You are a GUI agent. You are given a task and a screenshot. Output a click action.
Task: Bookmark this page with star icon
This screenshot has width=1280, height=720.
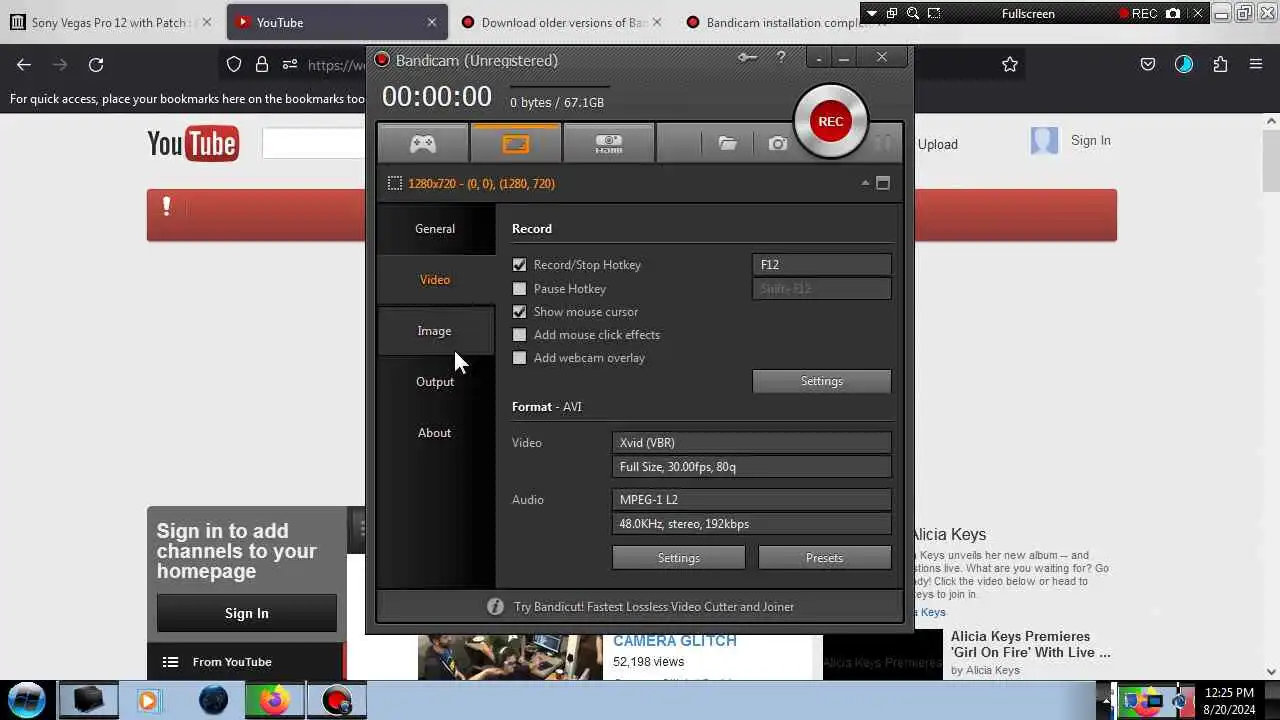(1010, 64)
